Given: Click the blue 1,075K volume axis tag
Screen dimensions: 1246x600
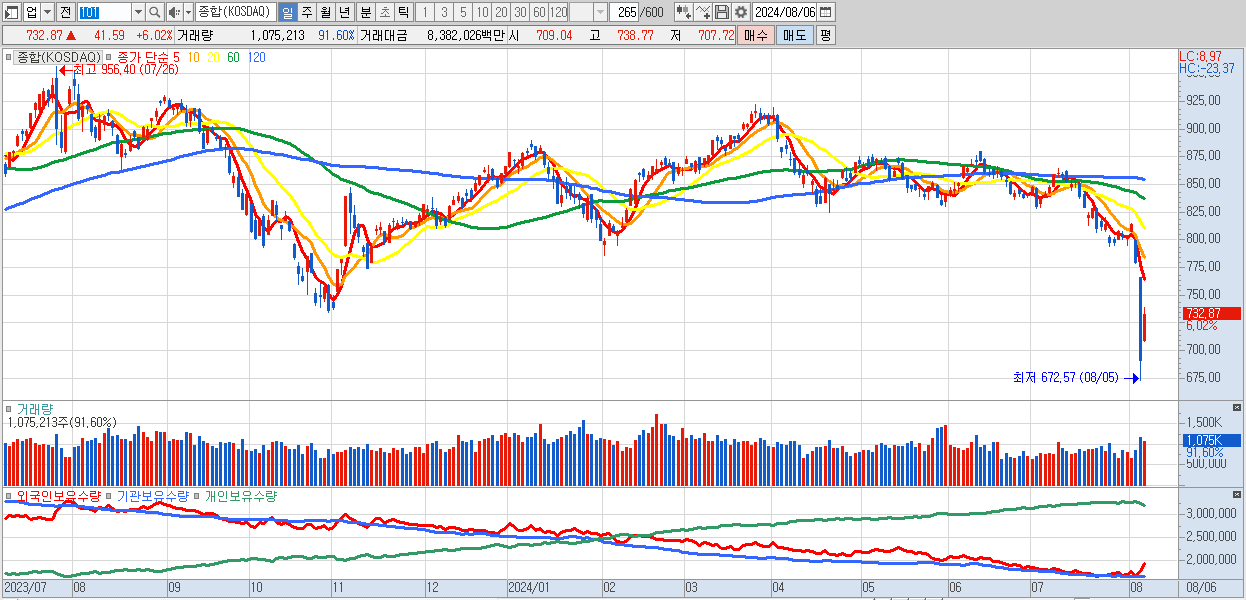Looking at the screenshot, I should [x=1210, y=440].
